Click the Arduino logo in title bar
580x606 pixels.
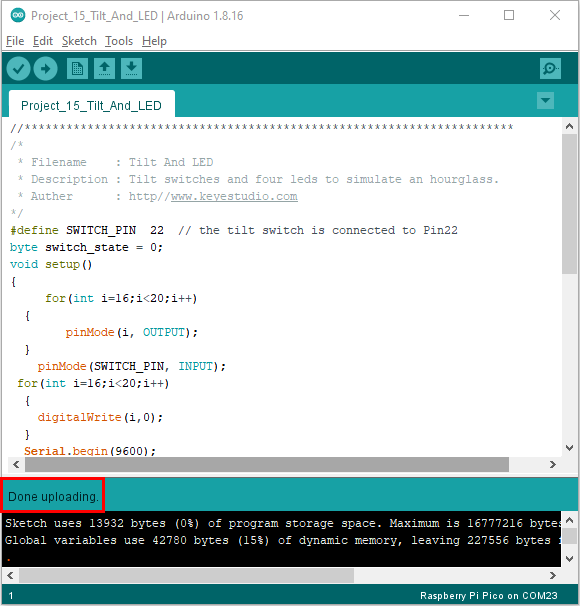(18, 15)
